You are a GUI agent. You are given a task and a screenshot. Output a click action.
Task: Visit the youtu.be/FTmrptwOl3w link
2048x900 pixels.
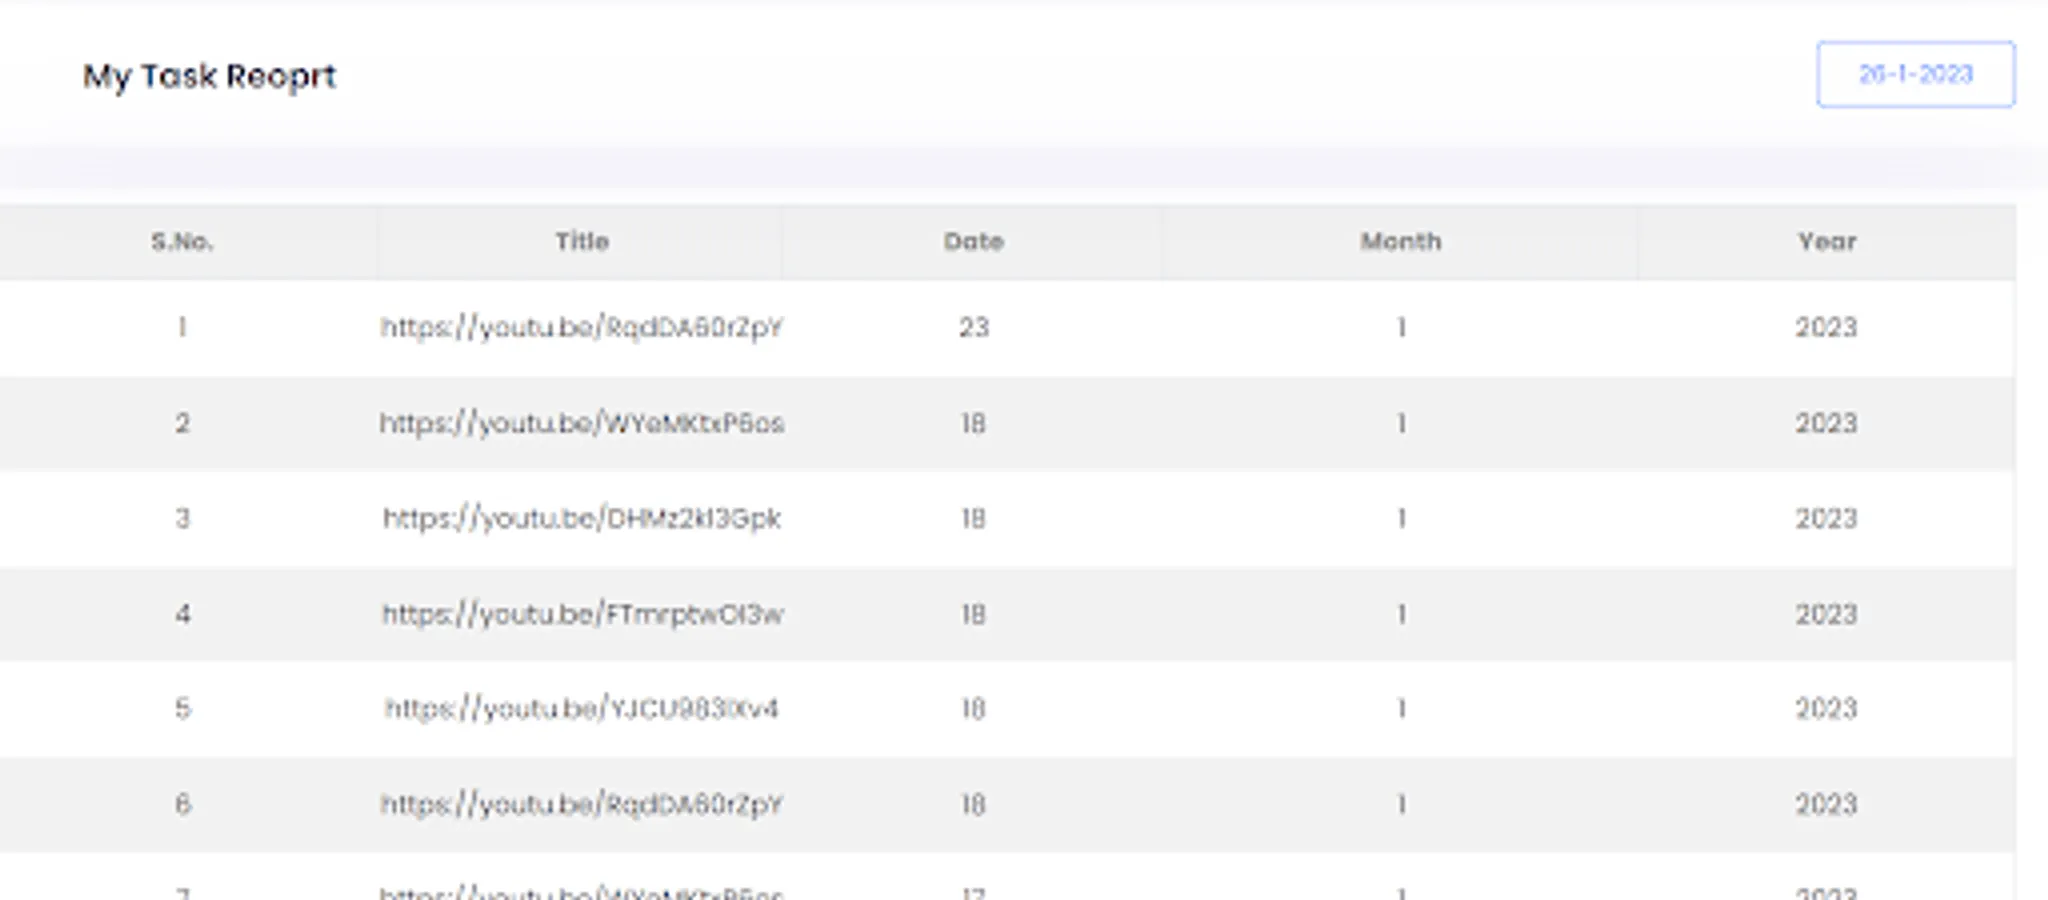(582, 614)
